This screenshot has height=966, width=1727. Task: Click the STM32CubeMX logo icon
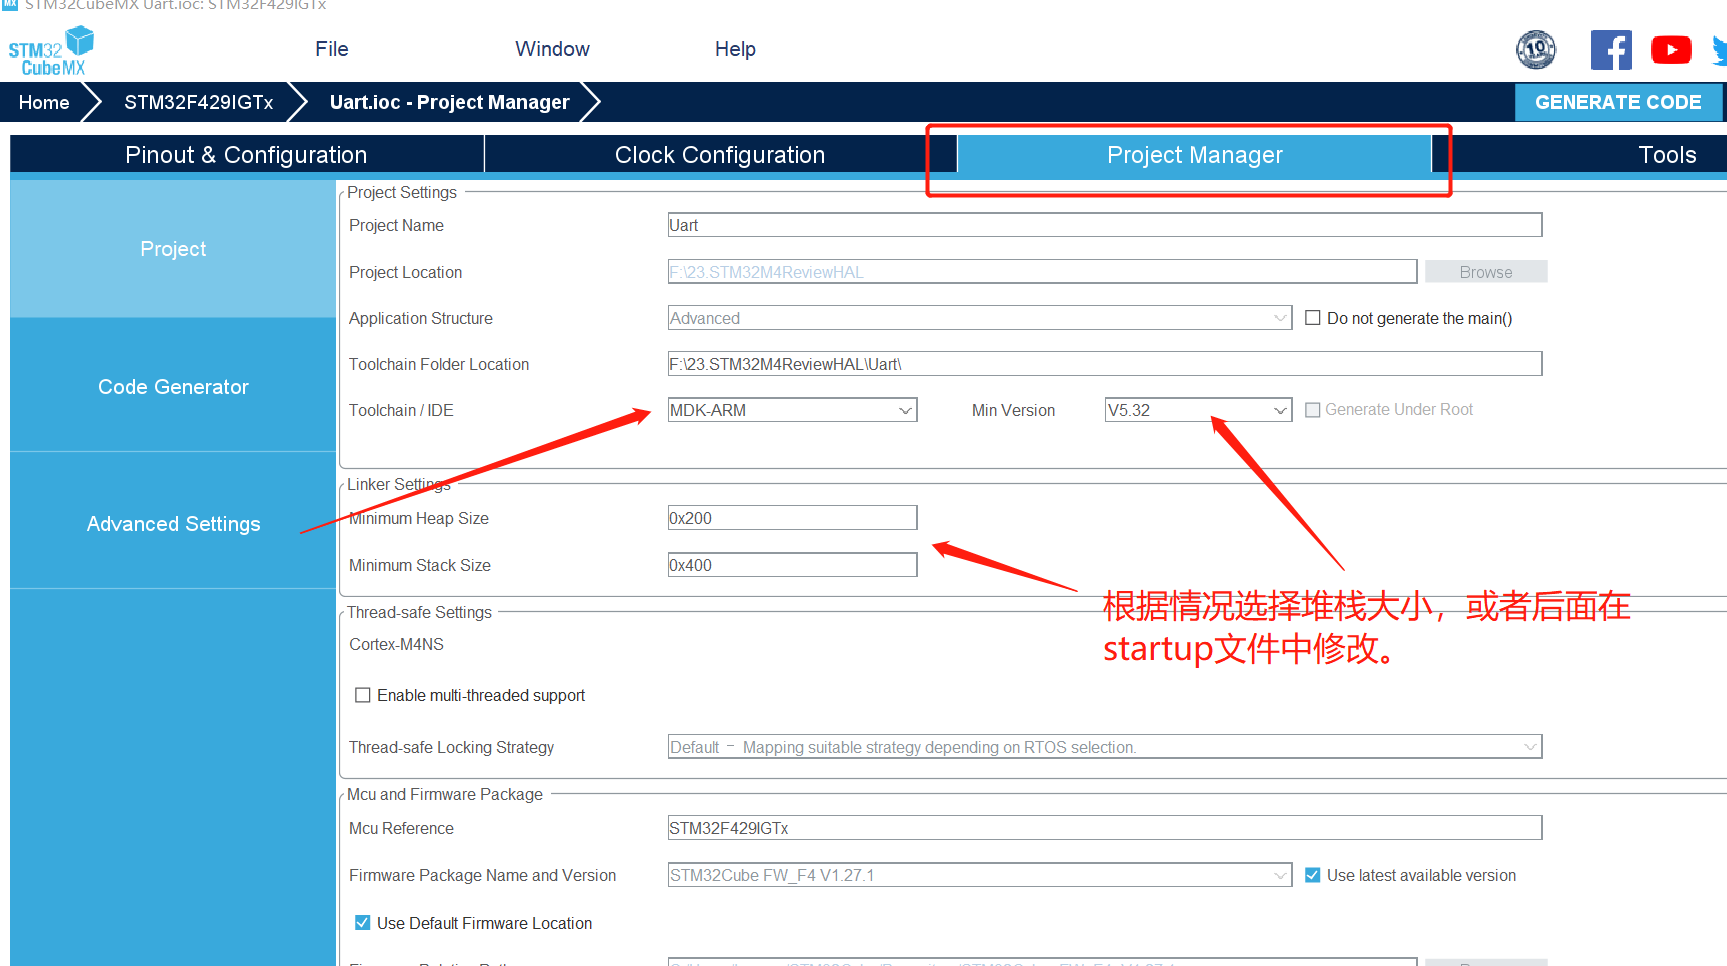[x=51, y=52]
